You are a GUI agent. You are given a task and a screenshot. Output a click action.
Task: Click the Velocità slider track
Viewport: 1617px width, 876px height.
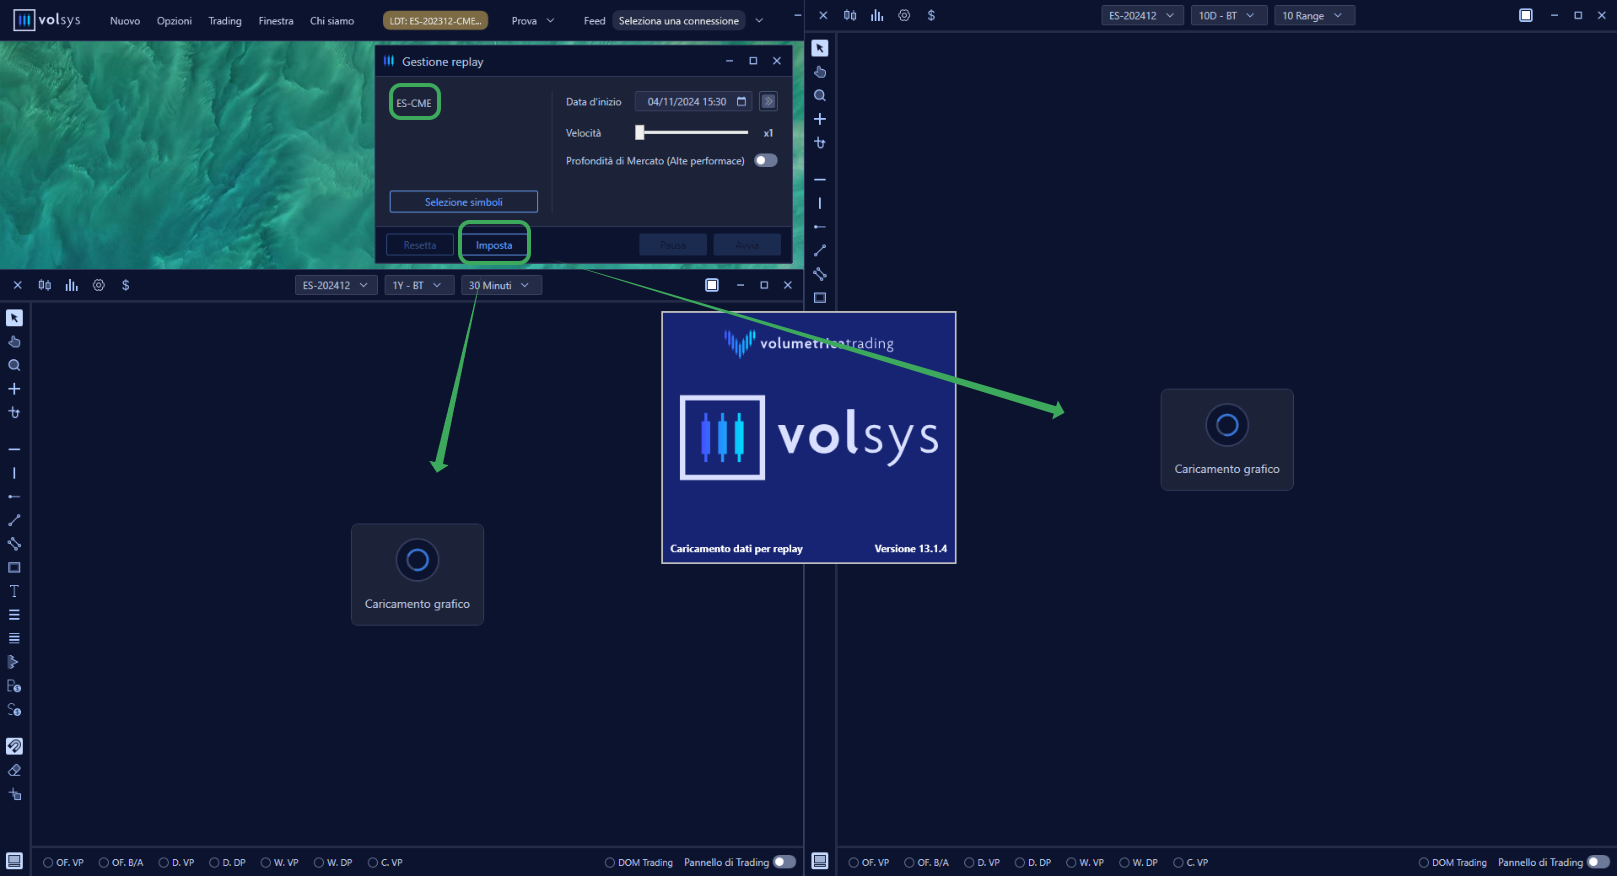coord(692,132)
